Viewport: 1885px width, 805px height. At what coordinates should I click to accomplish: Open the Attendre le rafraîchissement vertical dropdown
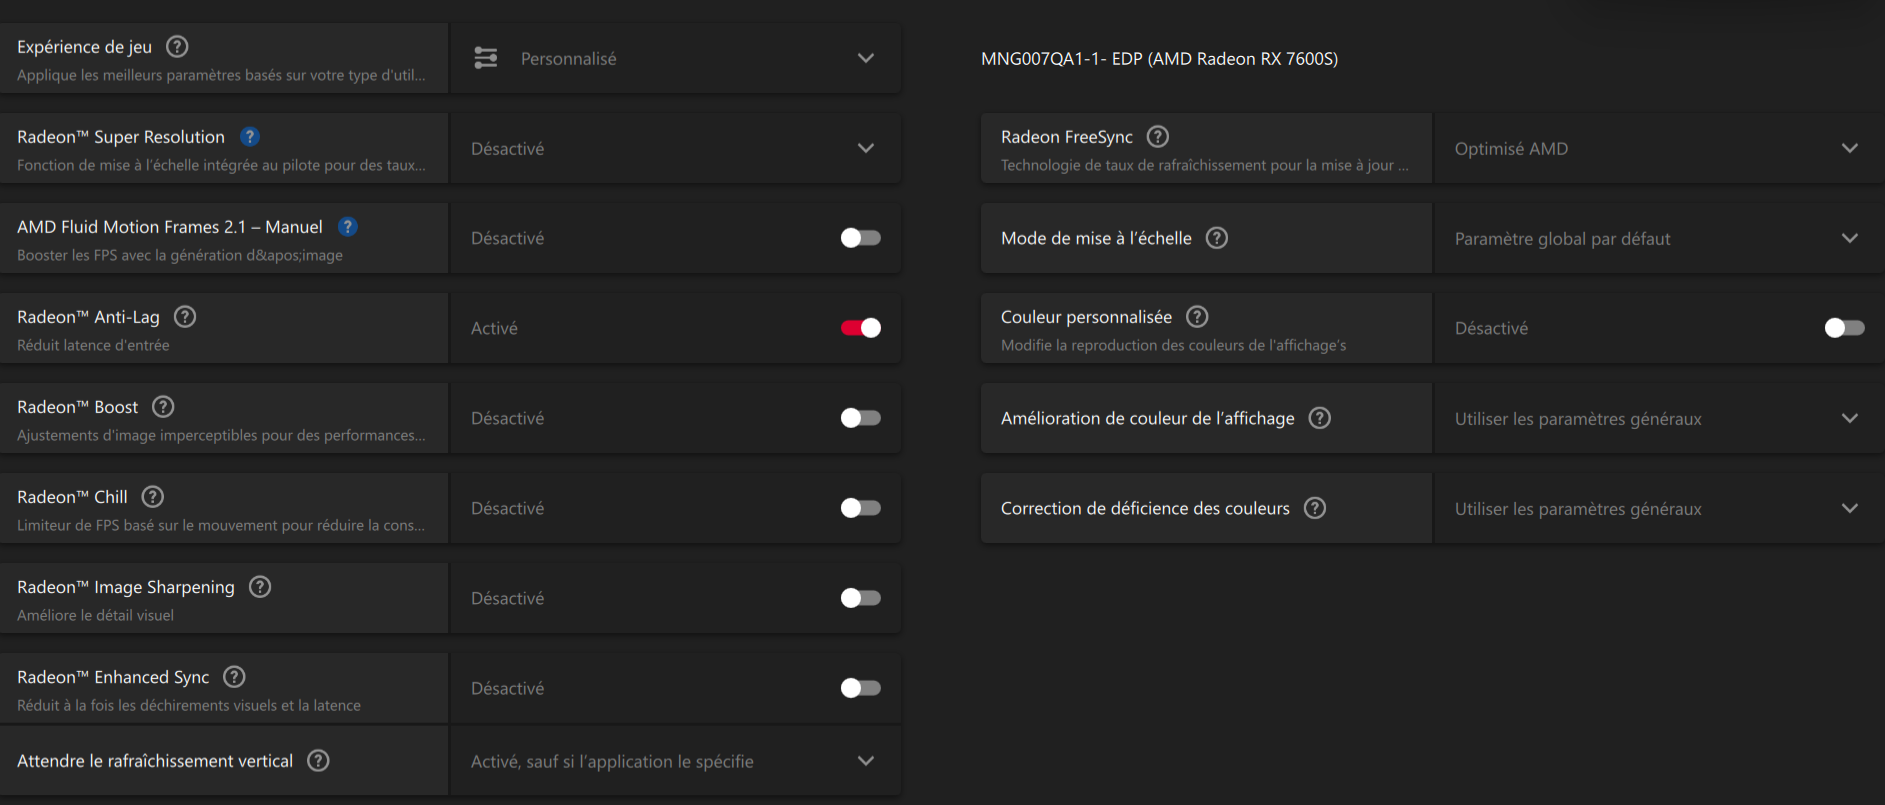pos(675,761)
